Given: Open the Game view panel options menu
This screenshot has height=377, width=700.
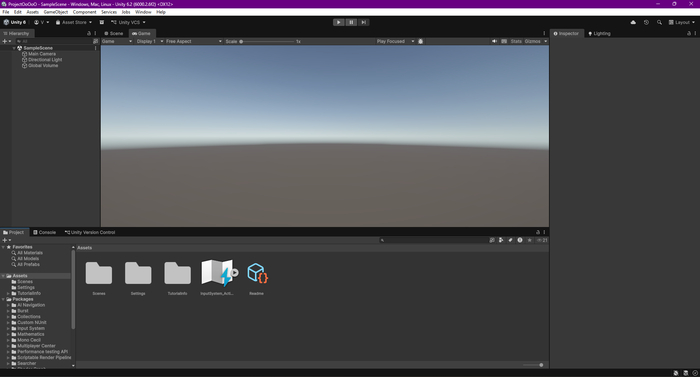Looking at the screenshot, I should pos(544,34).
